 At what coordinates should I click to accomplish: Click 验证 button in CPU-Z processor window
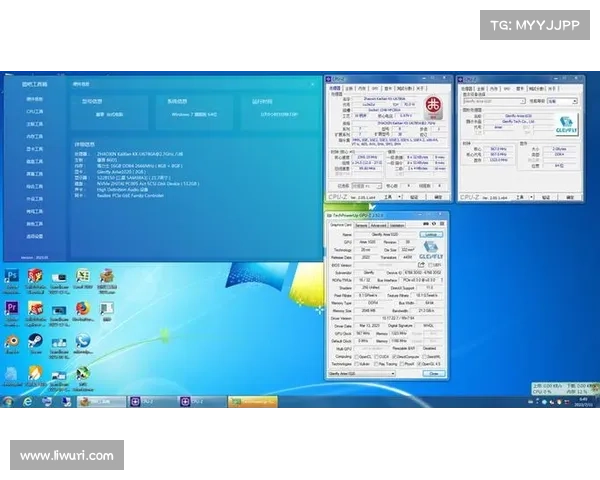(x=414, y=197)
